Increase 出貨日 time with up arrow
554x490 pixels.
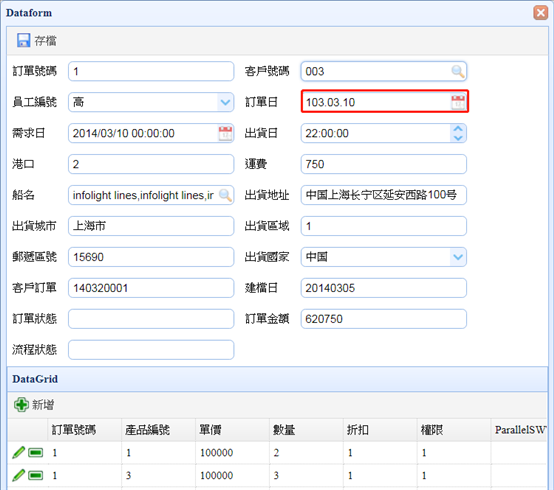click(458, 129)
